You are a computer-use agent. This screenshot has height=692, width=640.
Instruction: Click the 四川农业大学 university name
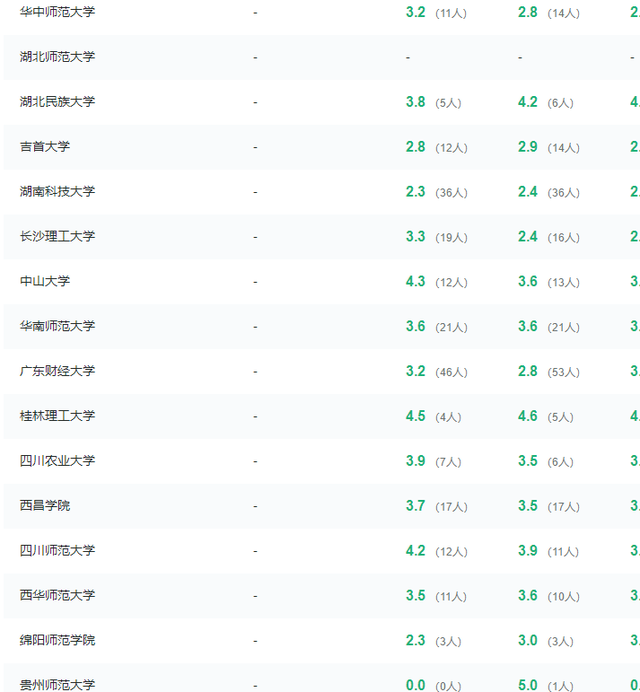pos(57,461)
